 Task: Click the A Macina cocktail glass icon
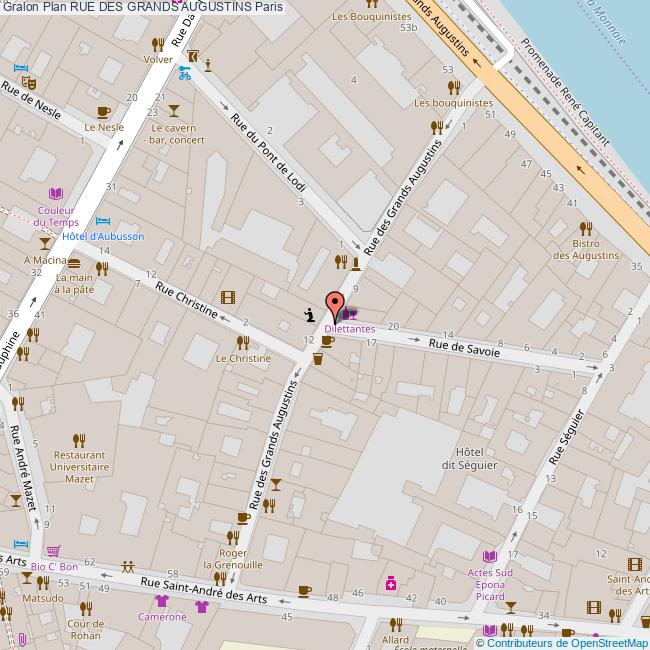(46, 243)
